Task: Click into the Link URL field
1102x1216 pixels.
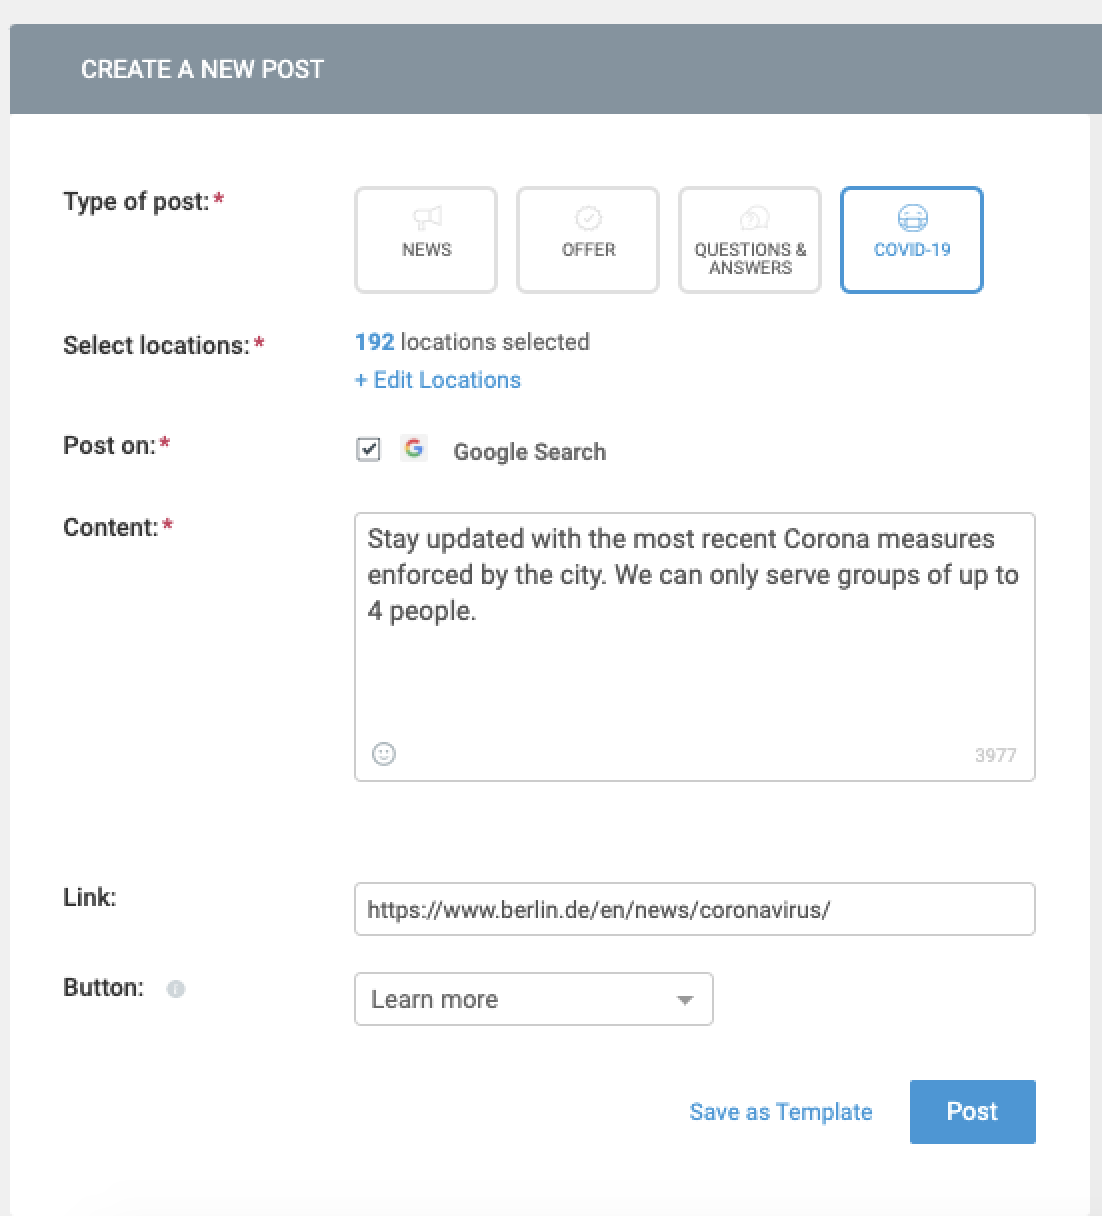Action: [x=695, y=909]
